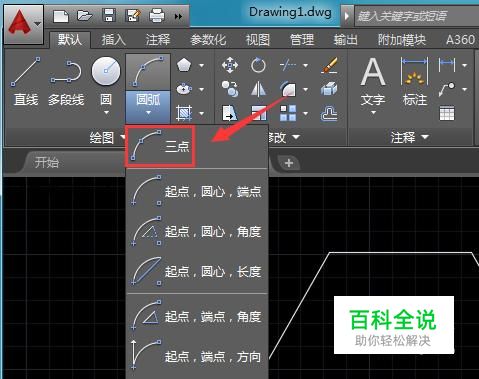Click the Save As icon
This screenshot has height=379, width=479.
click(x=133, y=16)
